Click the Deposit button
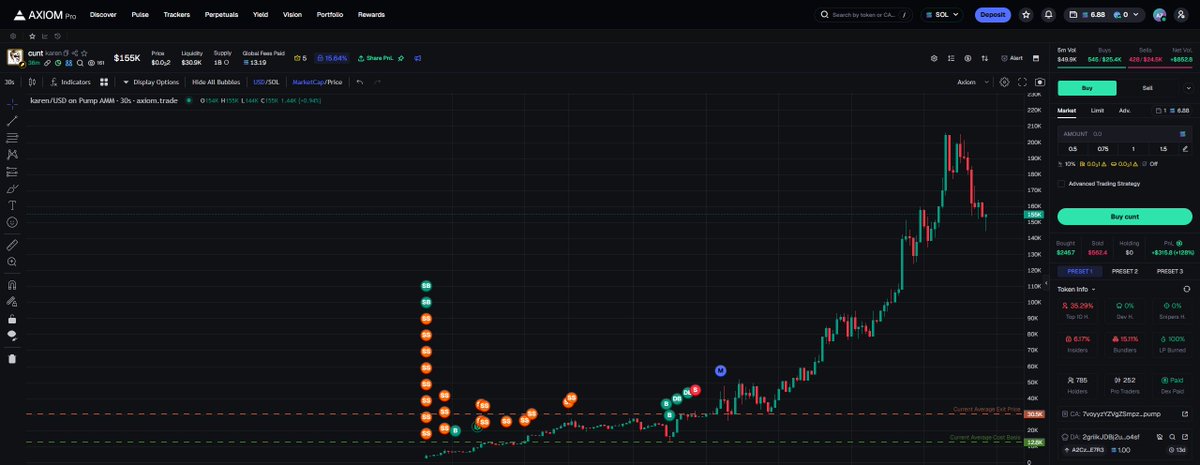 tap(993, 15)
